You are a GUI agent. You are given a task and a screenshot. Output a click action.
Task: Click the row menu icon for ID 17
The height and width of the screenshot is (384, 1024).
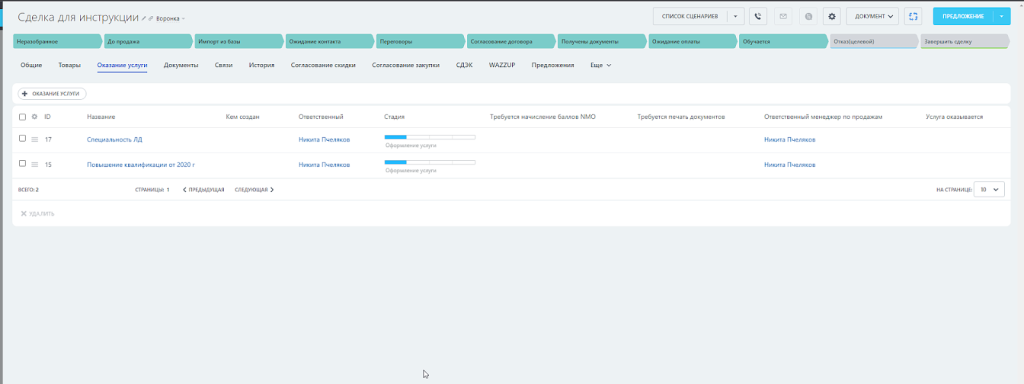pos(35,140)
